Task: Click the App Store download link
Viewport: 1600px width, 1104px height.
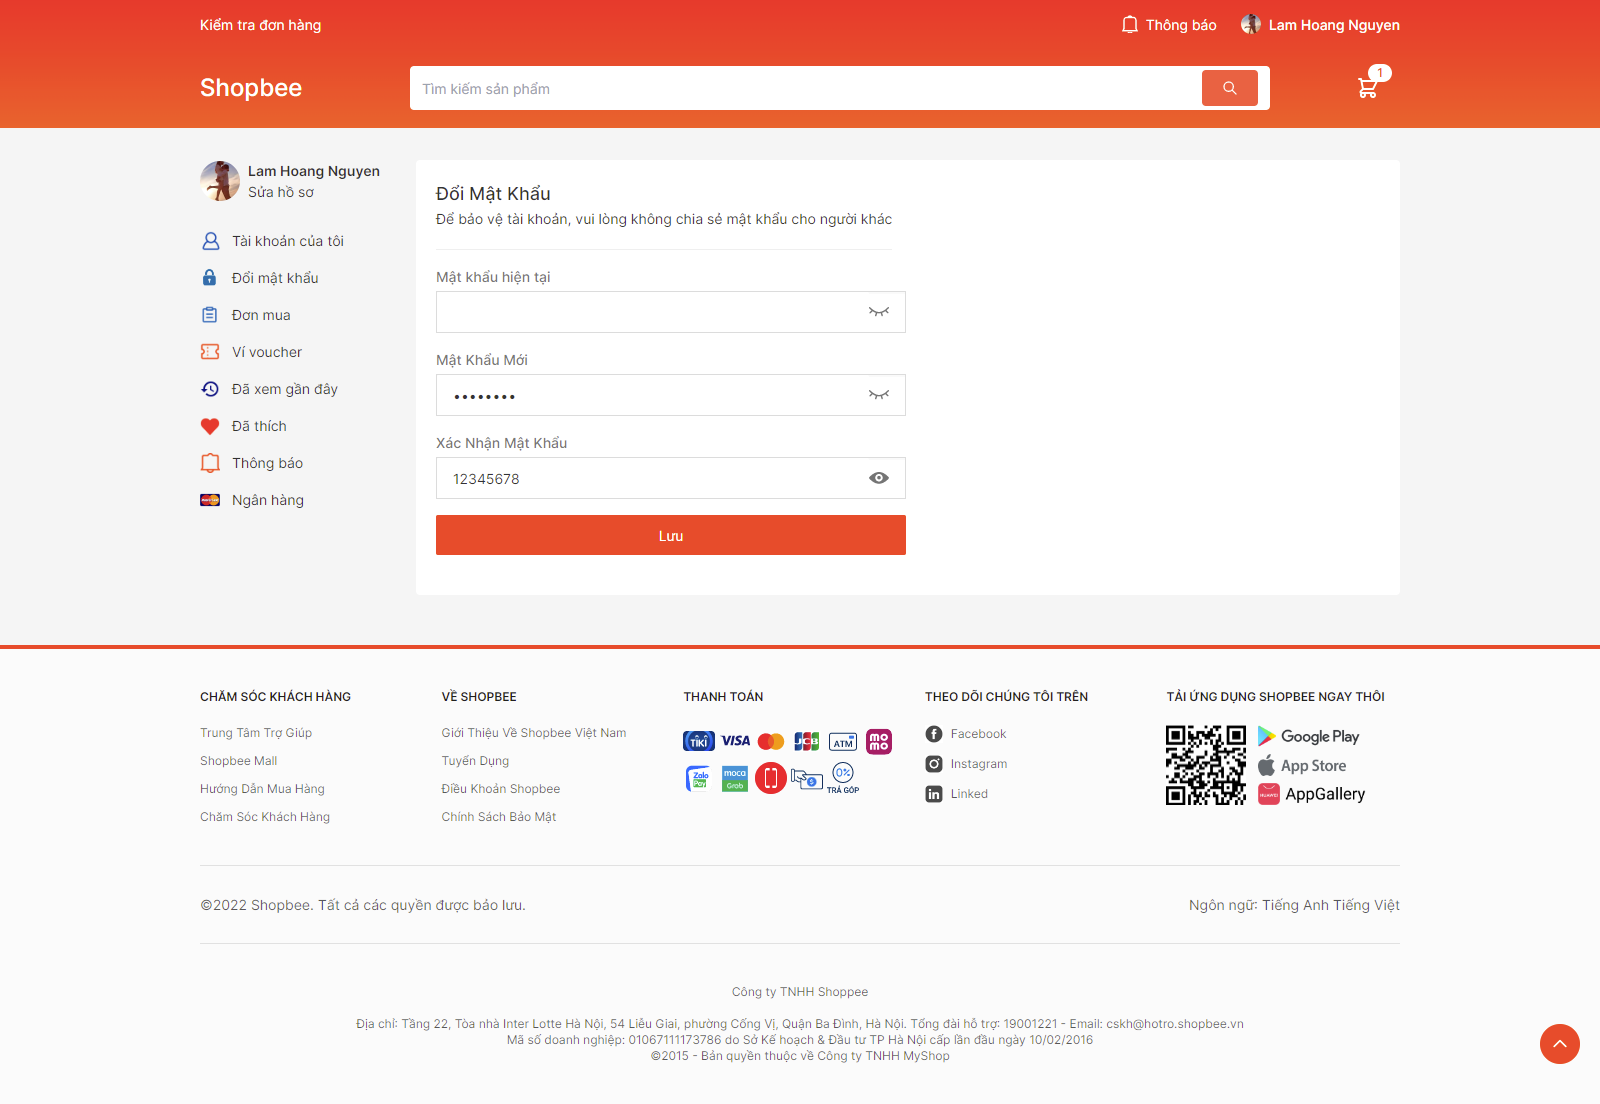Action: [1302, 766]
